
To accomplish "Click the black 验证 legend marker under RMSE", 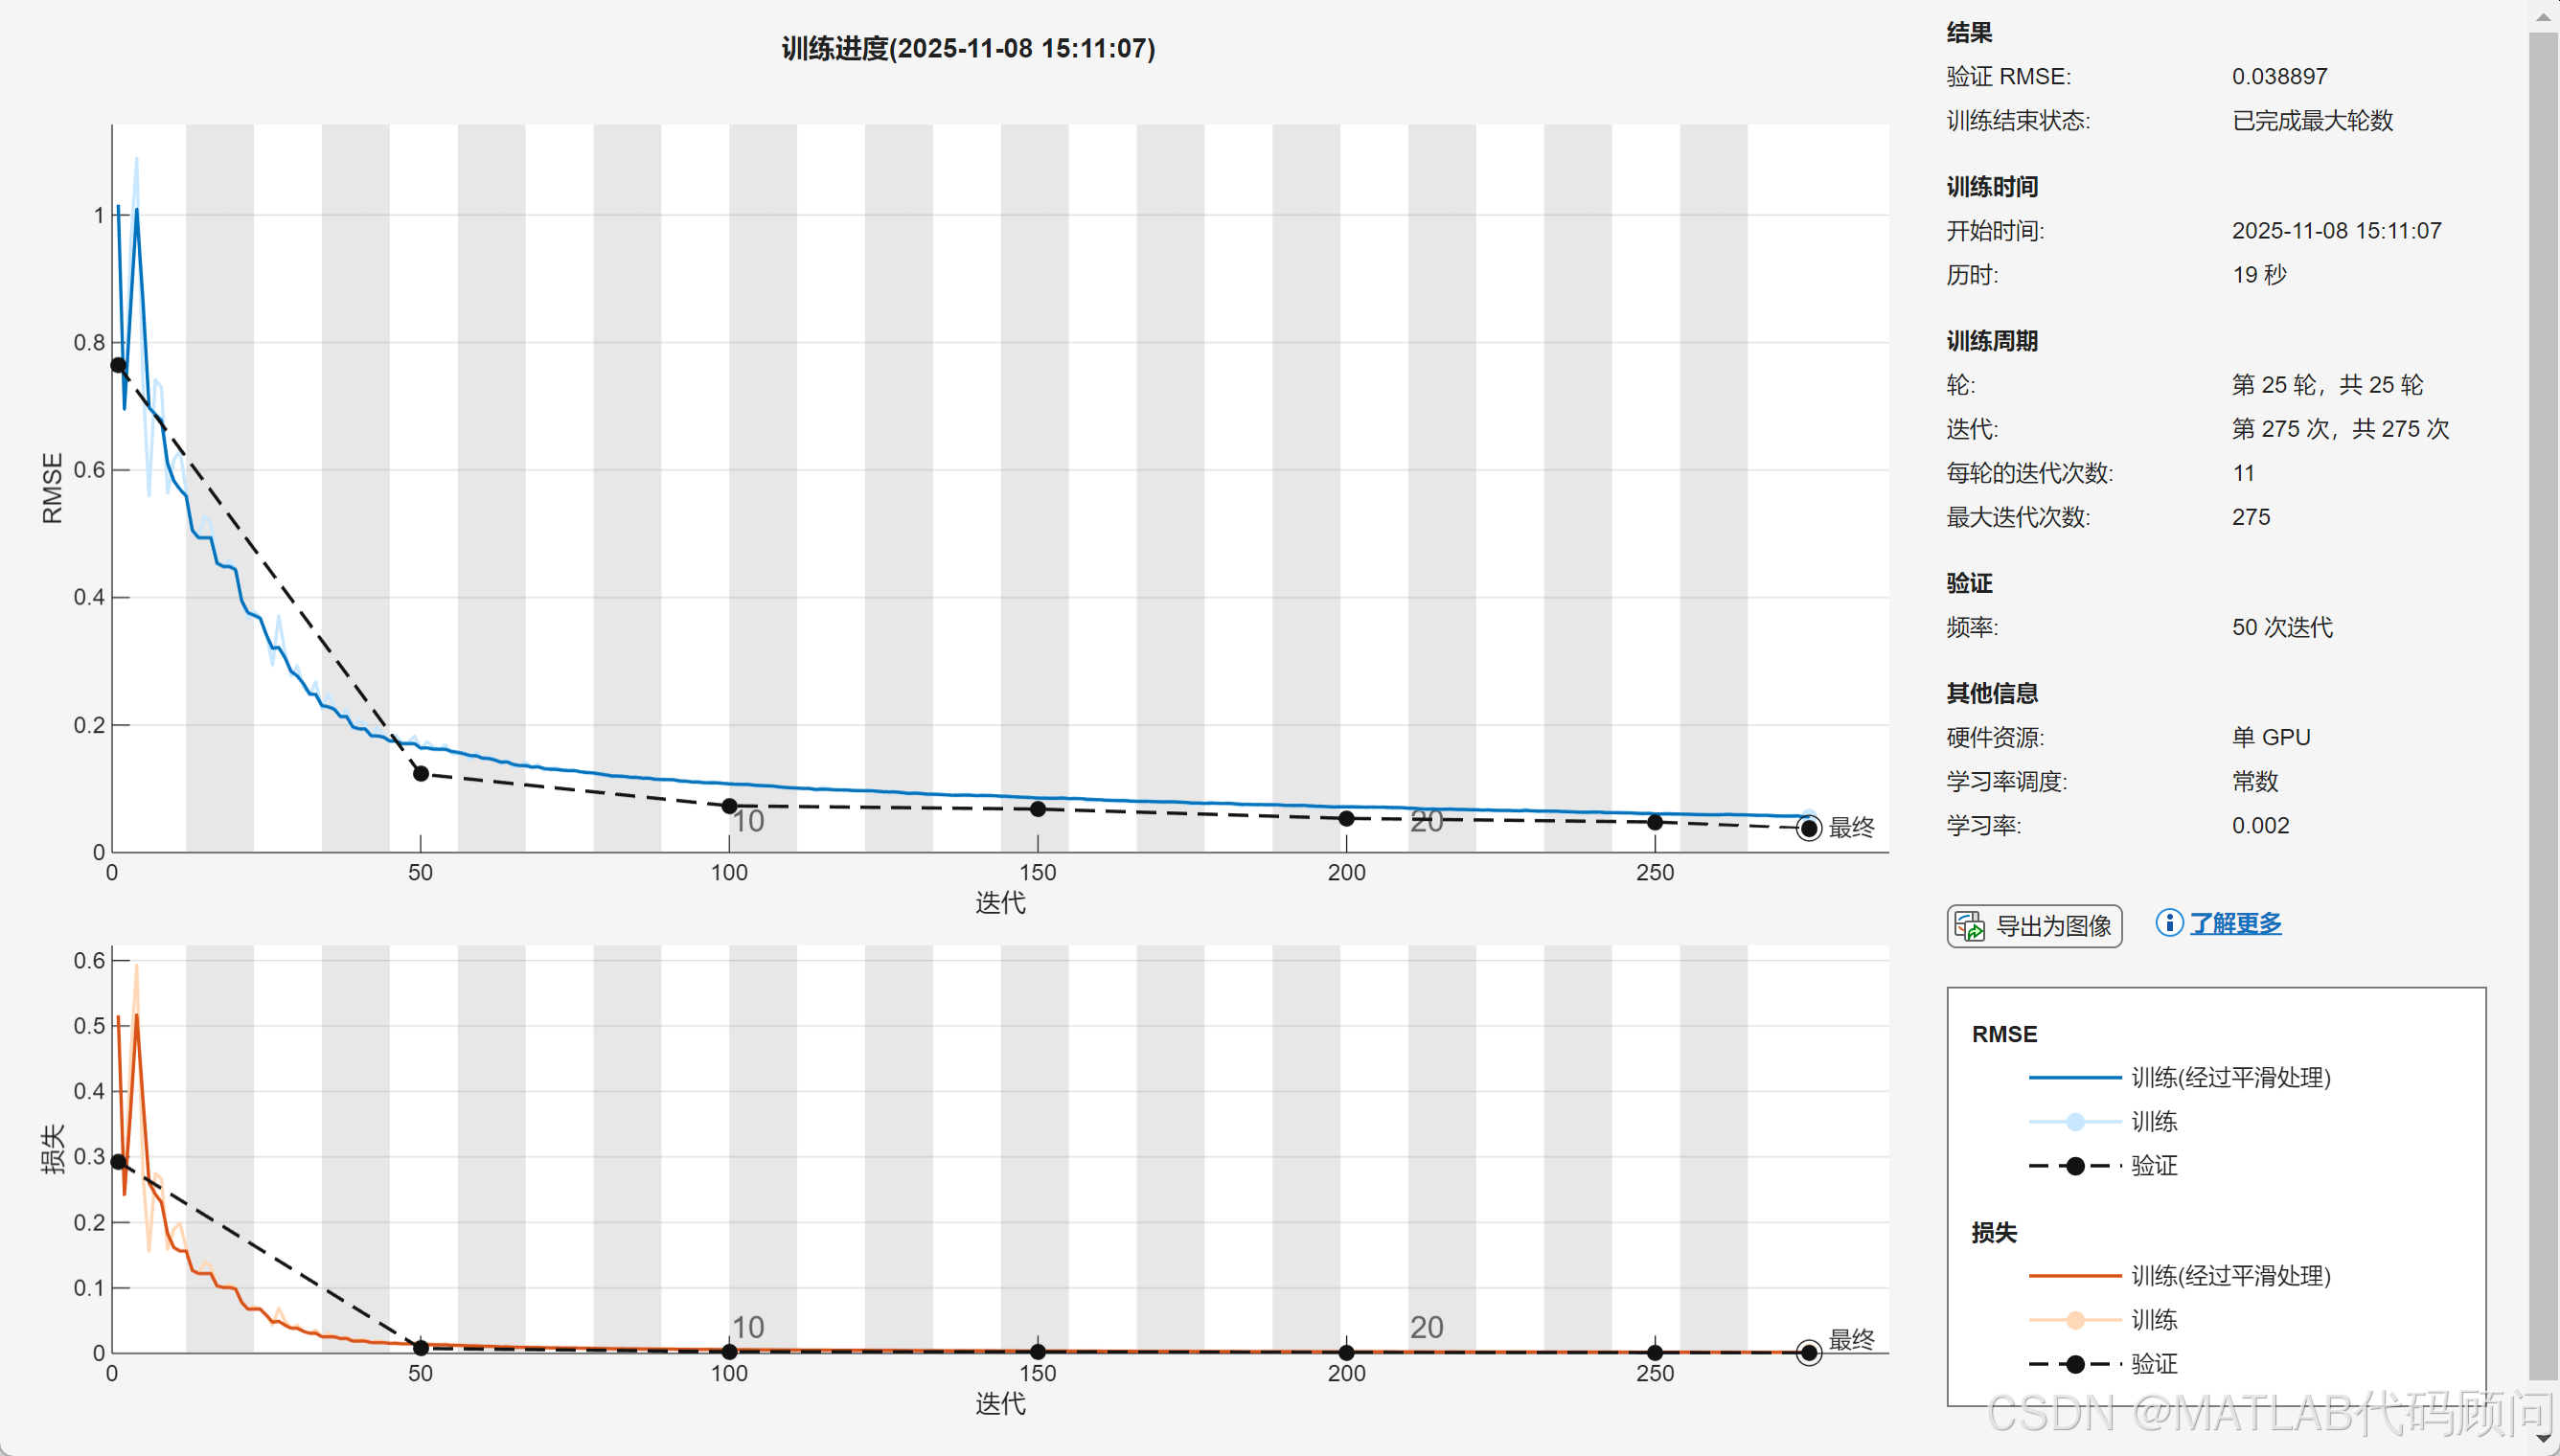I will coord(2075,1166).
